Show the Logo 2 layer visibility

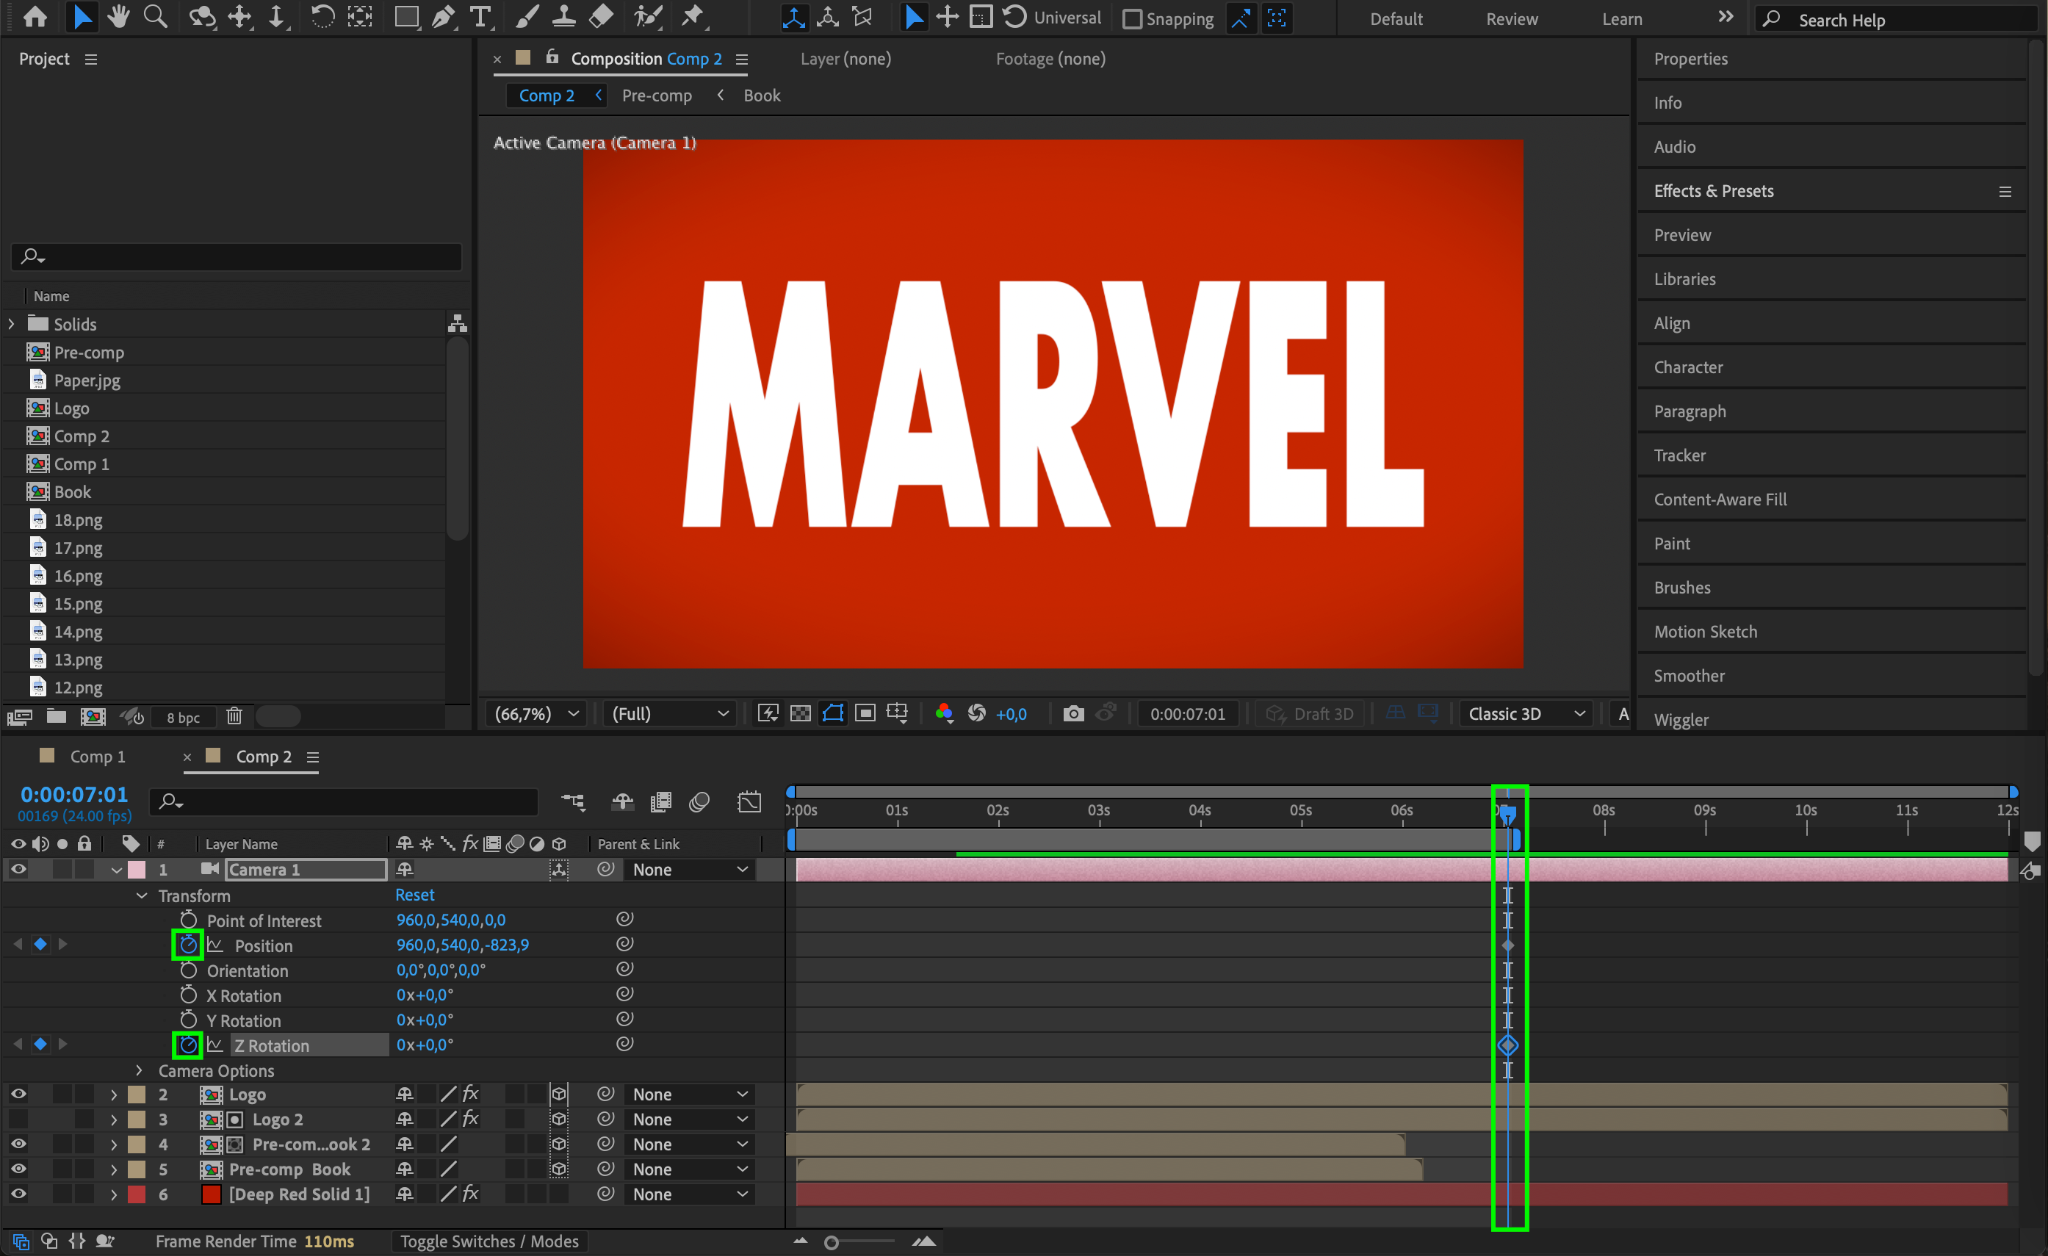(x=18, y=1119)
